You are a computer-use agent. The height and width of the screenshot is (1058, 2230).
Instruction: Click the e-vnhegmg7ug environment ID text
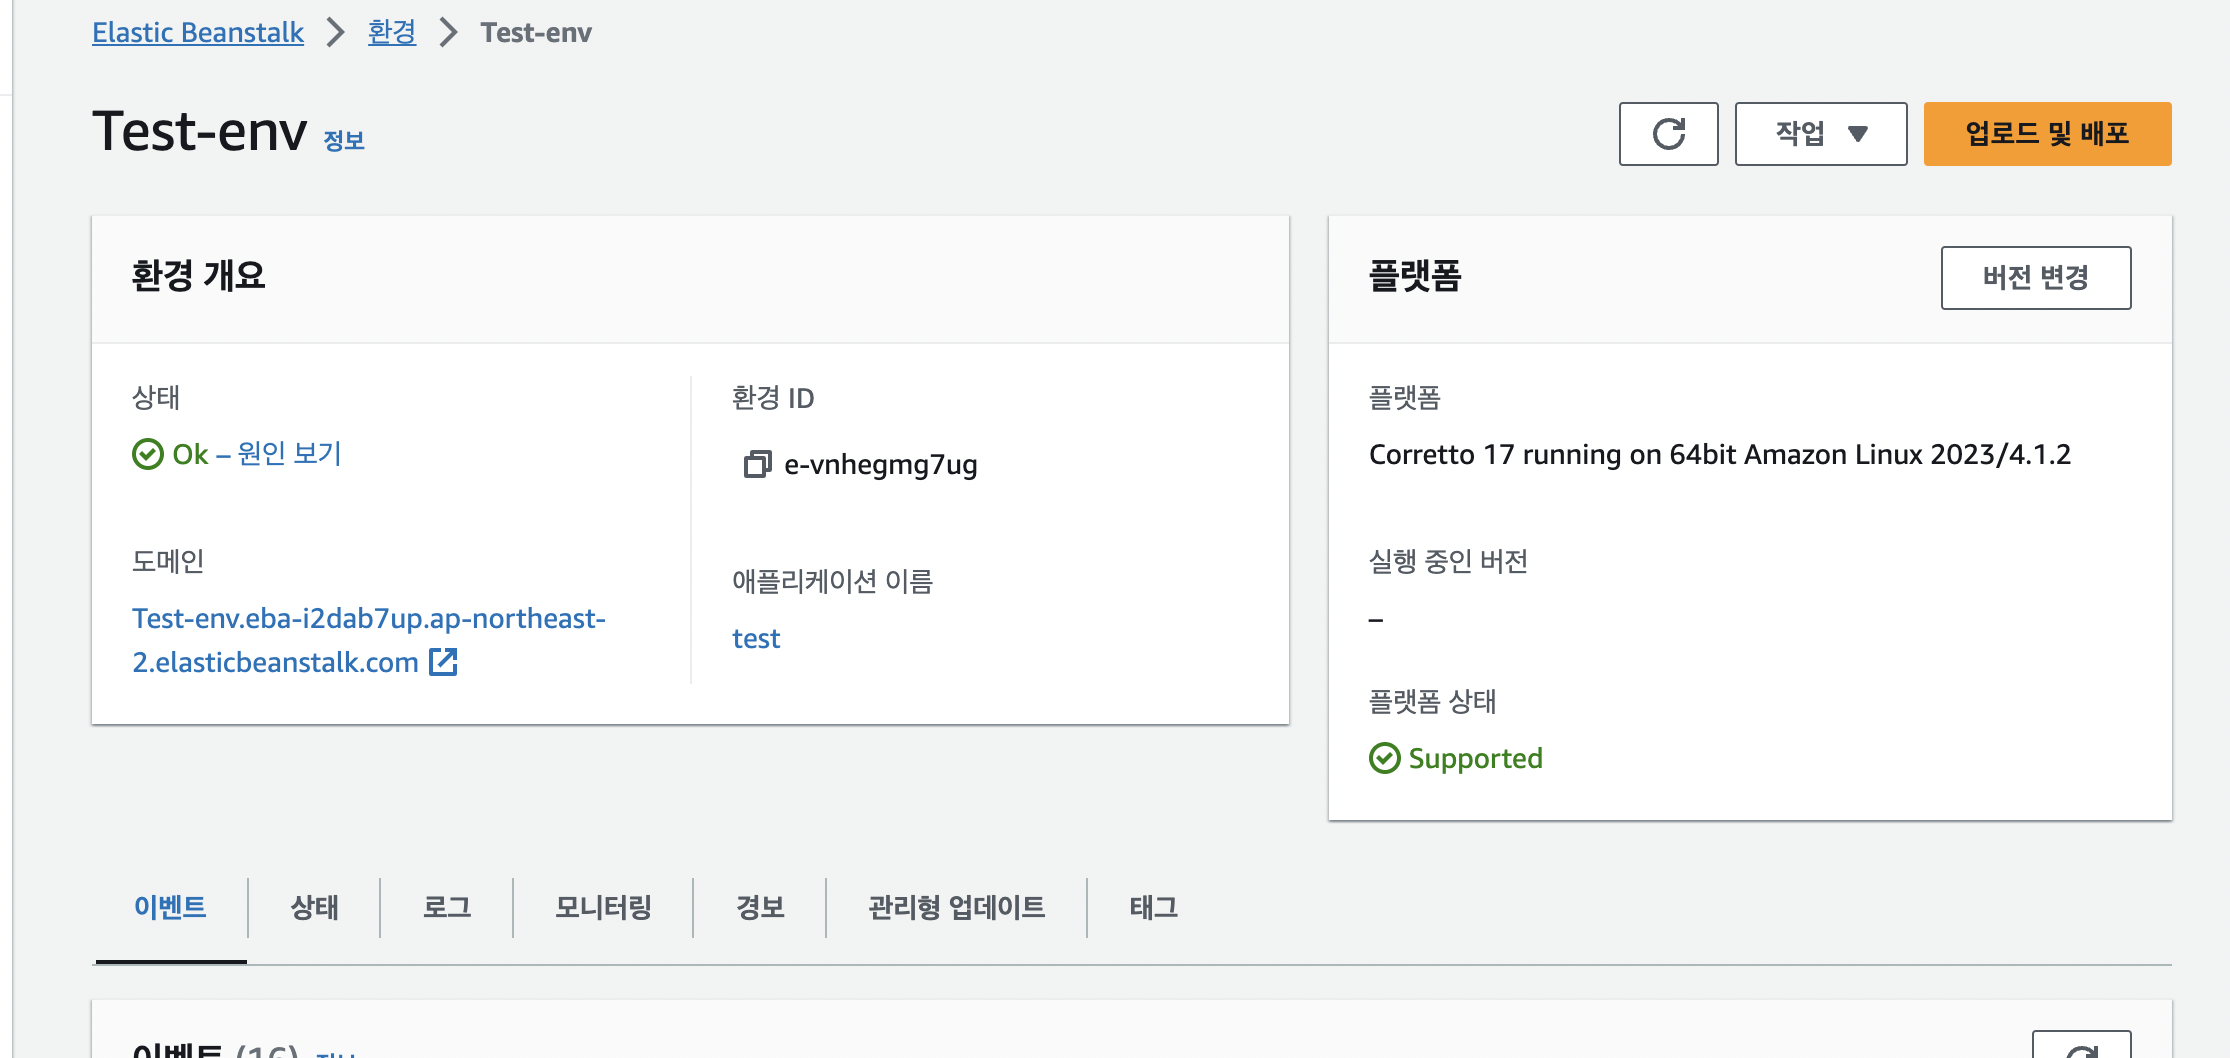[x=881, y=465]
